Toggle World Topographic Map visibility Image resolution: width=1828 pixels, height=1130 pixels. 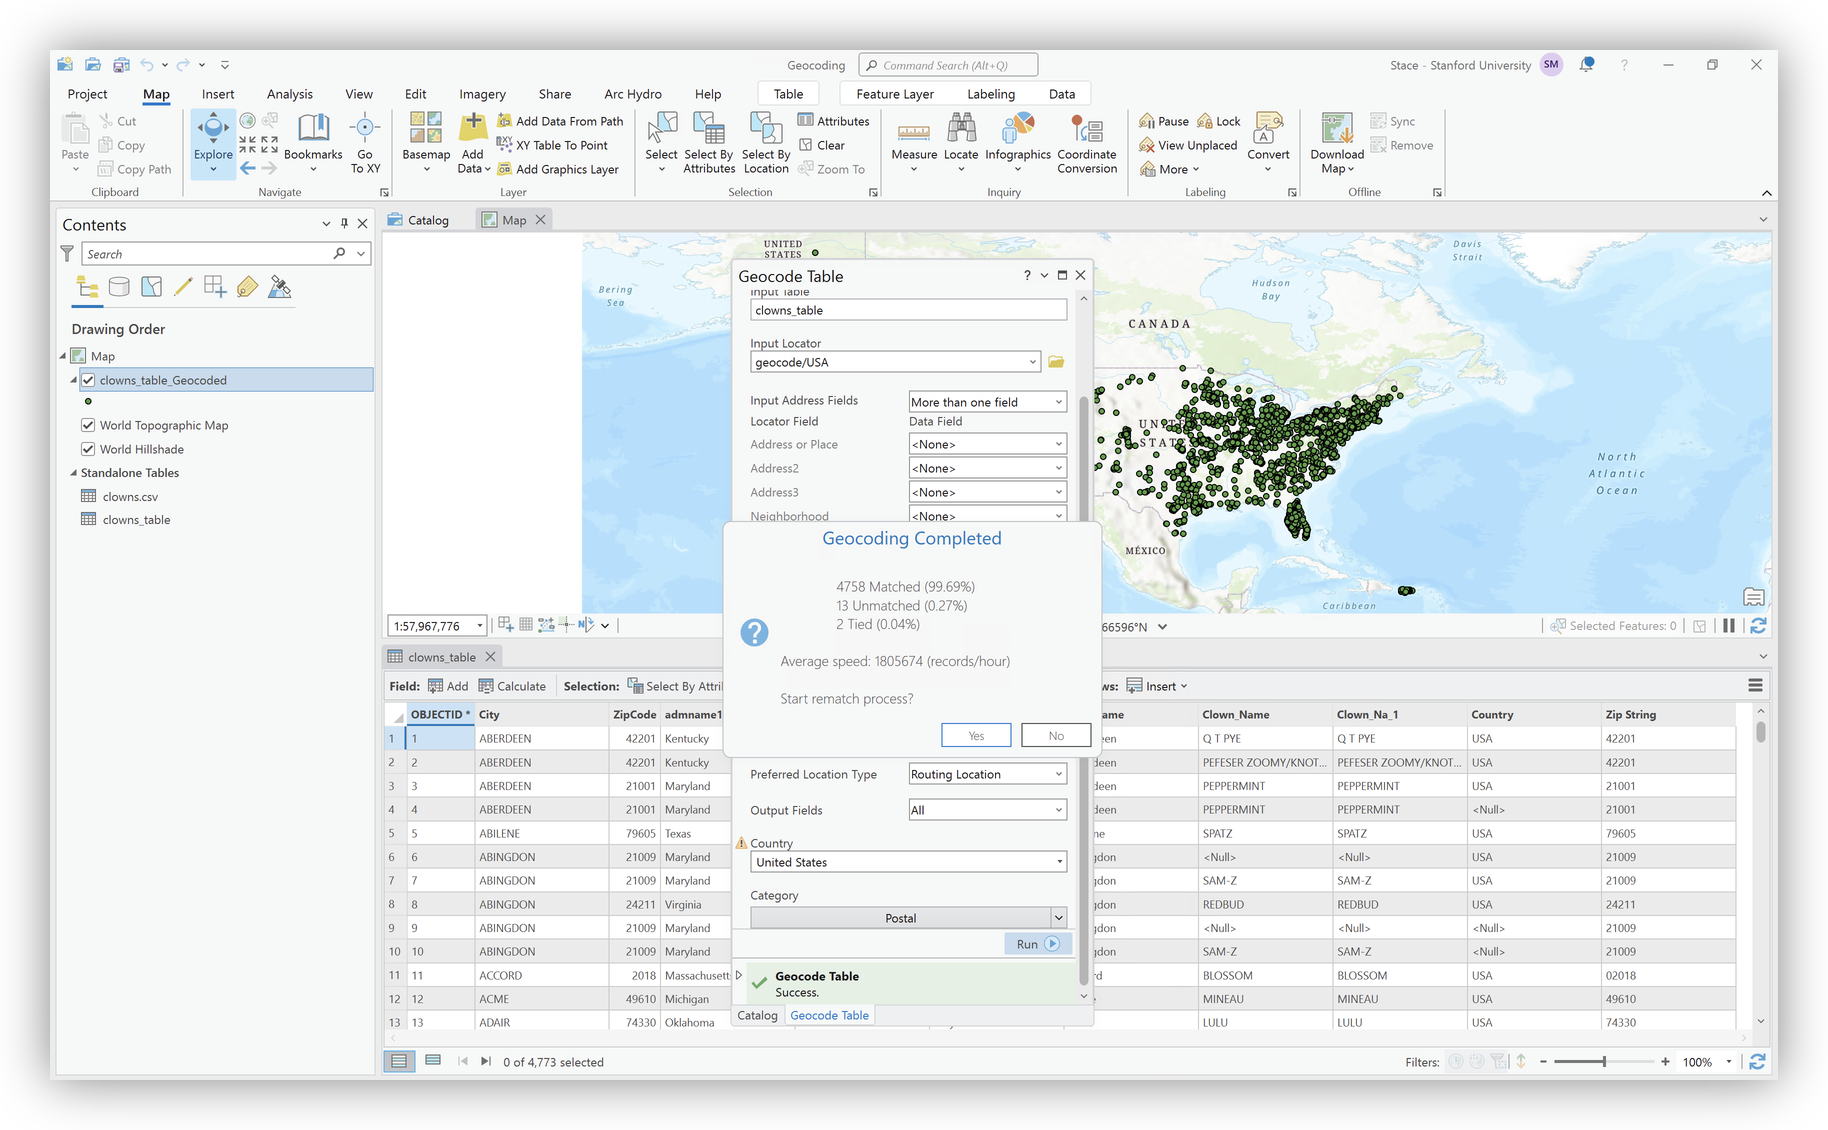[x=89, y=425]
